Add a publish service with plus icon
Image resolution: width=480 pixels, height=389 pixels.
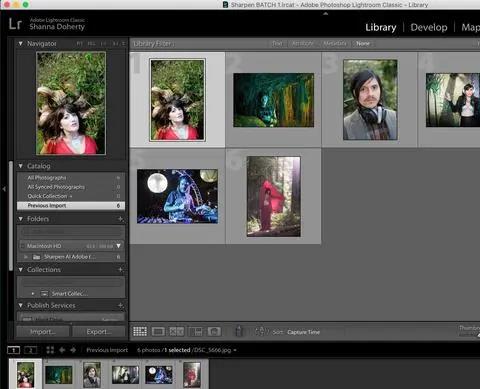pos(121,305)
